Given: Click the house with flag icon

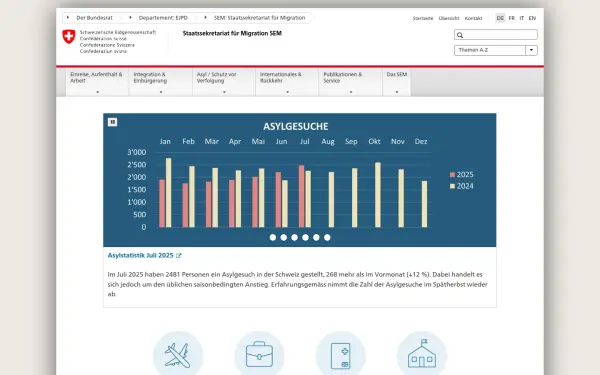Looking at the screenshot, I should [422, 354].
